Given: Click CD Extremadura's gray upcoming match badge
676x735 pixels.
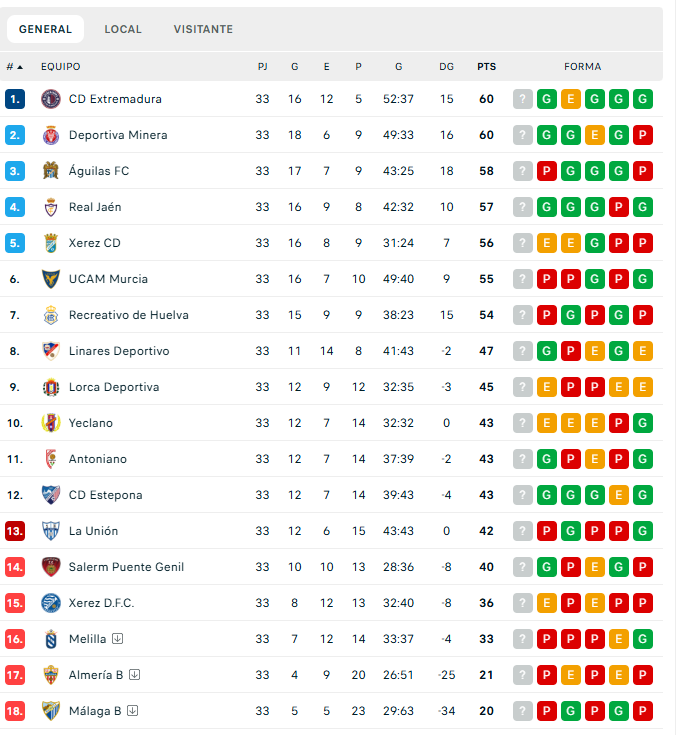Looking at the screenshot, I should pyautogui.click(x=523, y=99).
